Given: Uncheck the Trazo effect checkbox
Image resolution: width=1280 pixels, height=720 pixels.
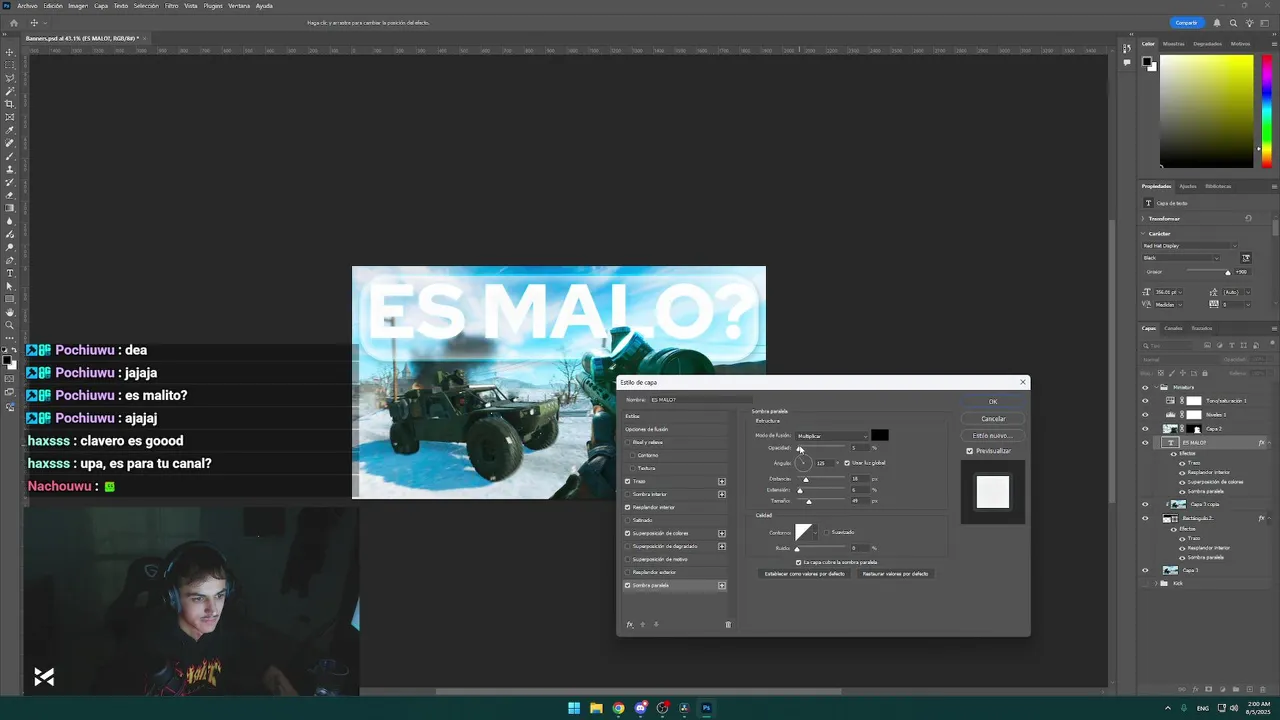Looking at the screenshot, I should tap(628, 481).
